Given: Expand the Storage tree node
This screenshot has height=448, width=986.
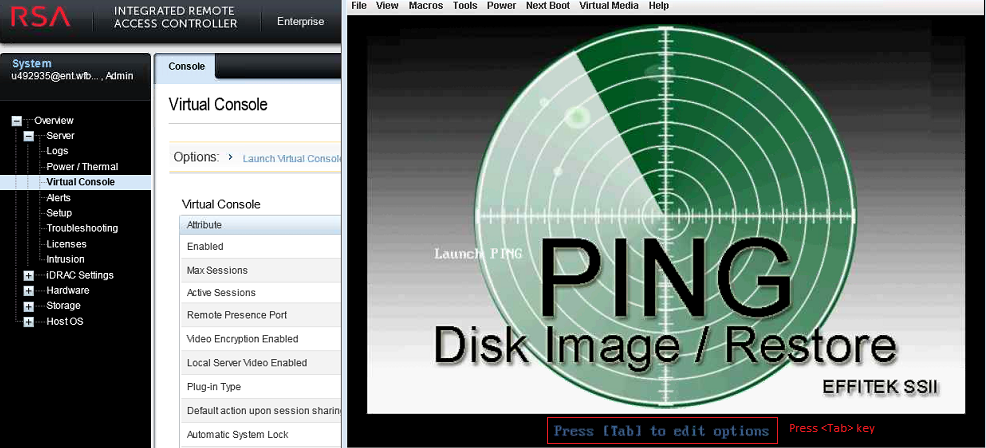Looking at the screenshot, I should [28, 306].
